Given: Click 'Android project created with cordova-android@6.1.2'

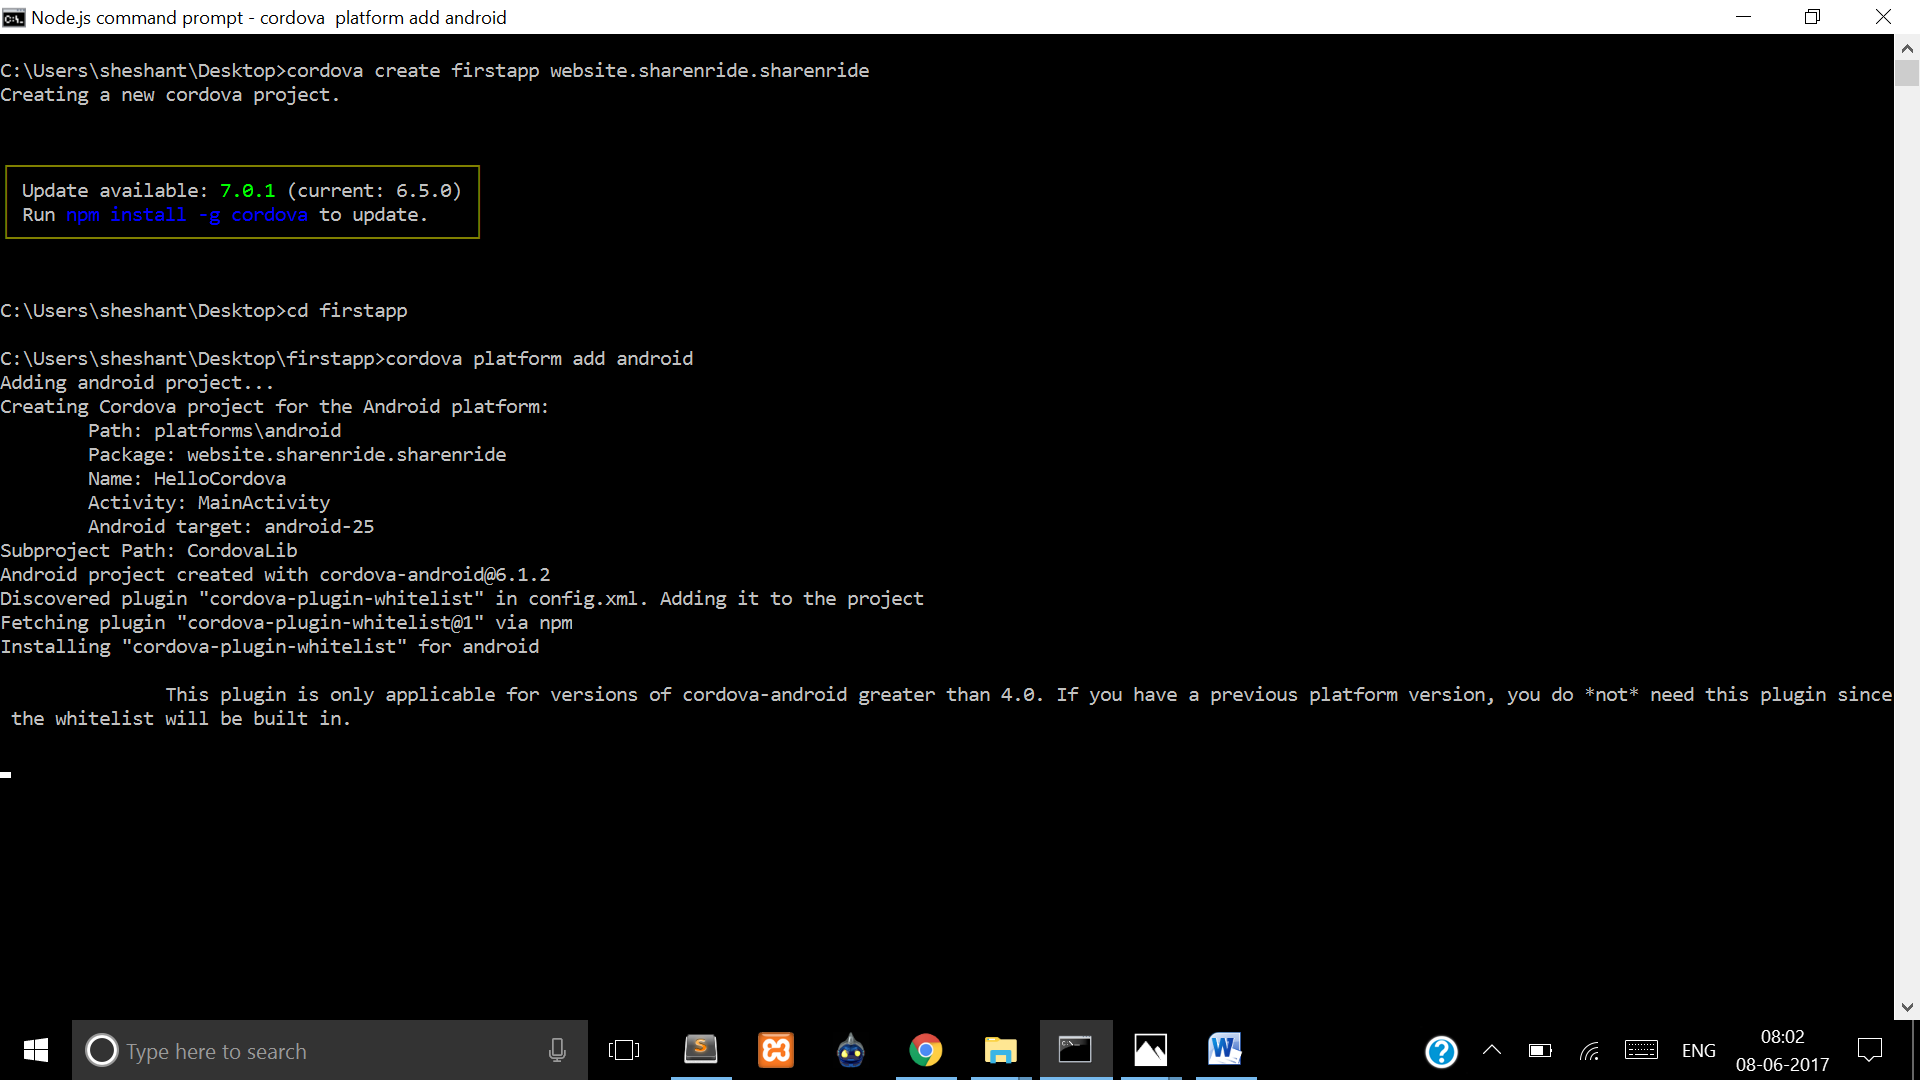Looking at the screenshot, I should point(275,575).
